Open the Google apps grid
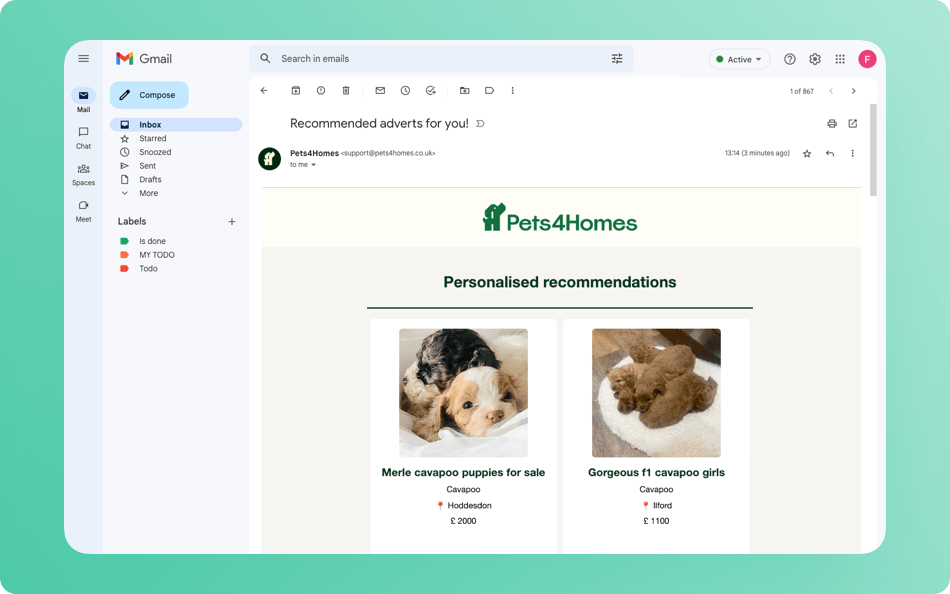 [x=840, y=59]
